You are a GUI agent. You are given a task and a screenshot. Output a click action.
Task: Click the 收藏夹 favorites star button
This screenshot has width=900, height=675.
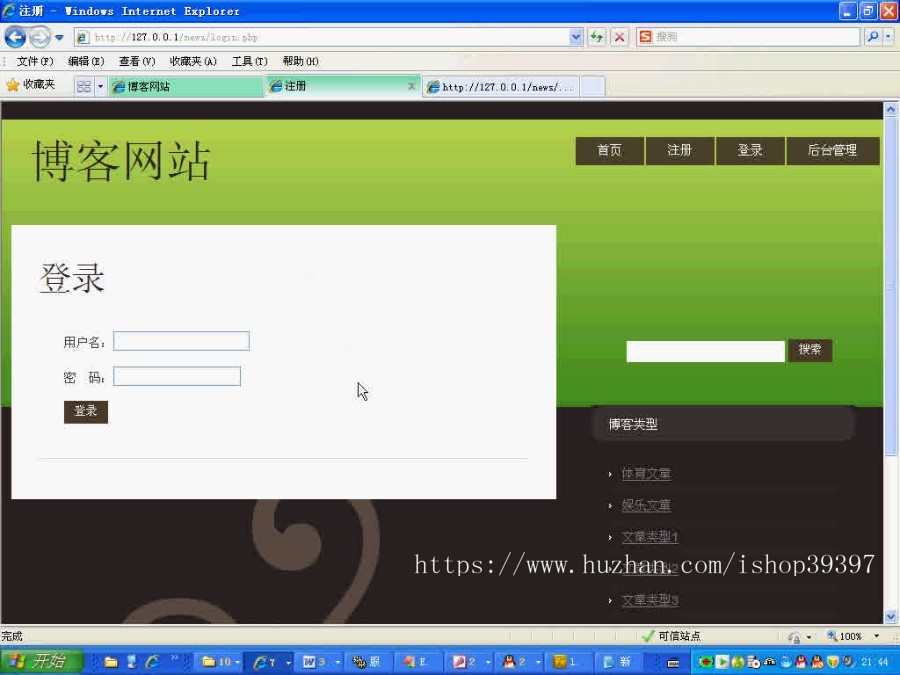pyautogui.click(x=30, y=85)
